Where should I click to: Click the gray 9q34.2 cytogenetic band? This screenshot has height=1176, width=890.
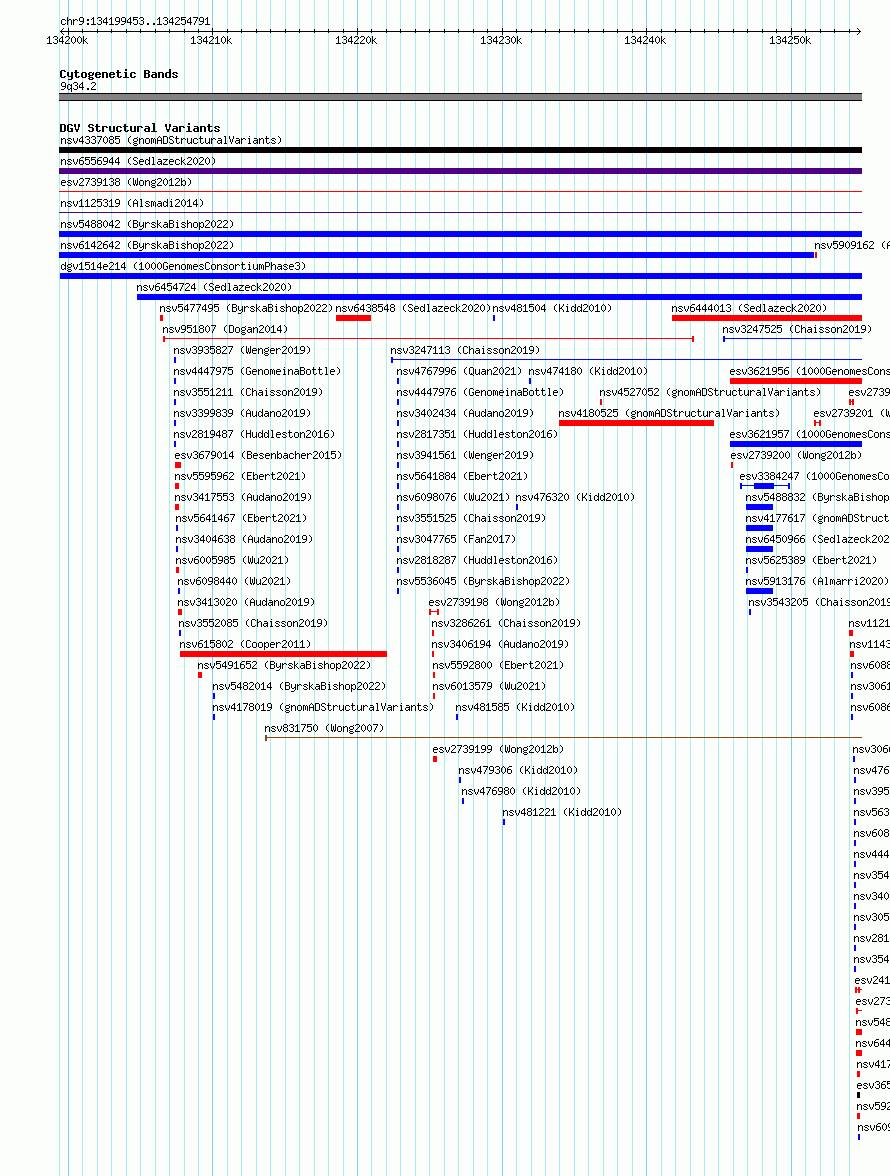461,97
